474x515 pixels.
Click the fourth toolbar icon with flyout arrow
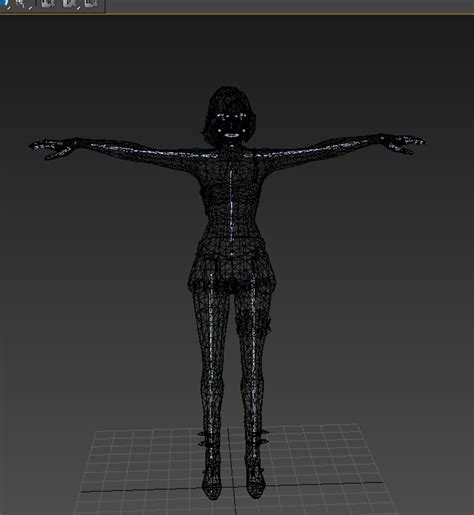point(70,3)
